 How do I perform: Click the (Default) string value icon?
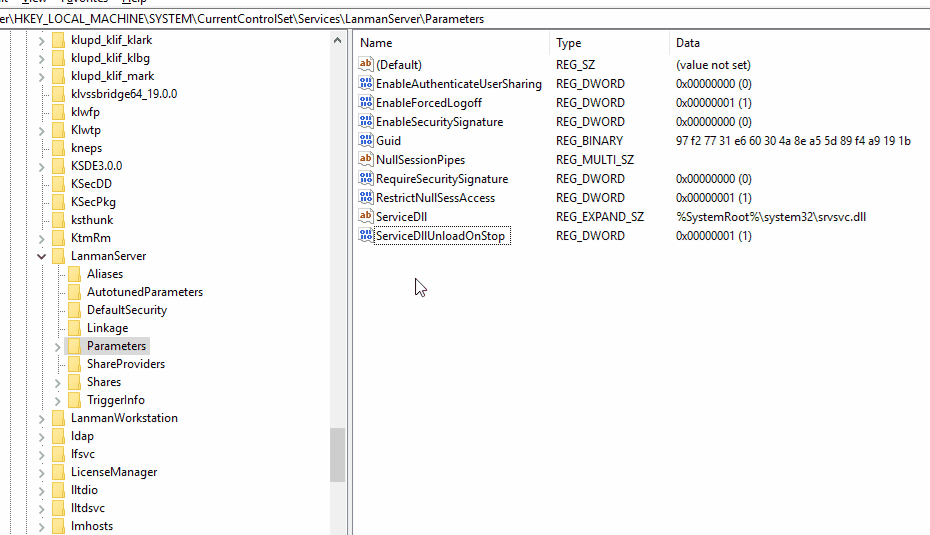366,64
